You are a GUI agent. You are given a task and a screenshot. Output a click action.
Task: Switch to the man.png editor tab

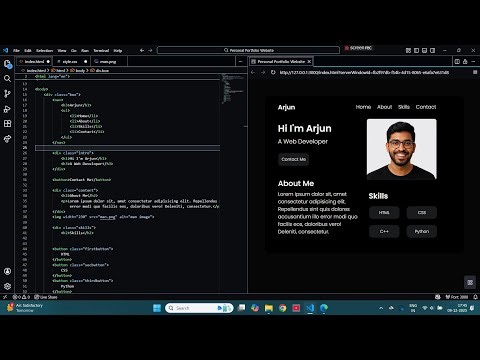pyautogui.click(x=108, y=62)
